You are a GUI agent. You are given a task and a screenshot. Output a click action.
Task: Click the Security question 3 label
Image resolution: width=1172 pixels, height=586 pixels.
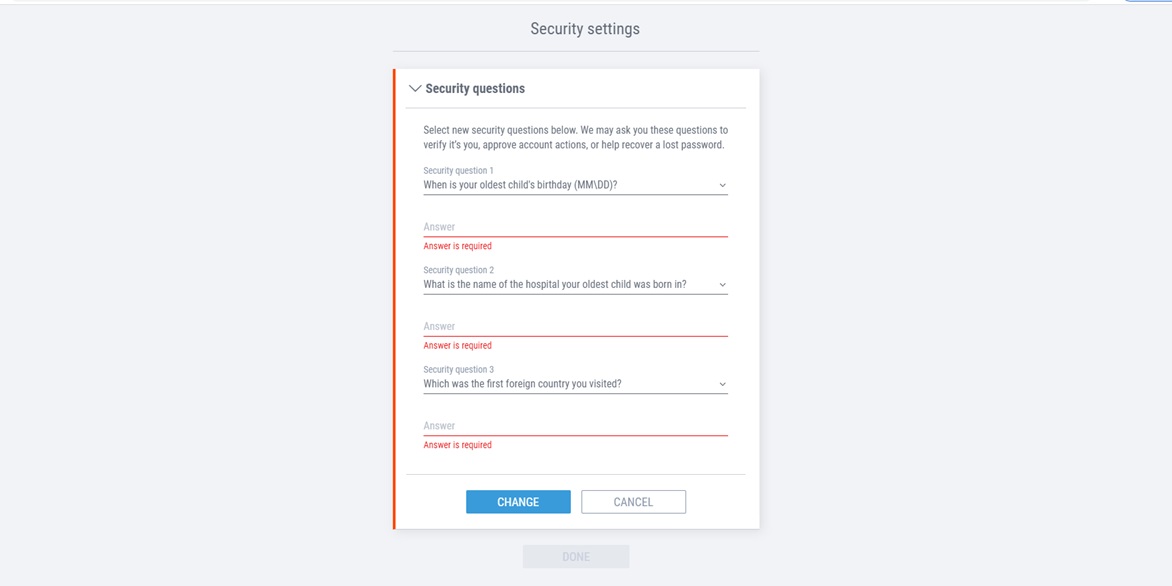pos(458,369)
